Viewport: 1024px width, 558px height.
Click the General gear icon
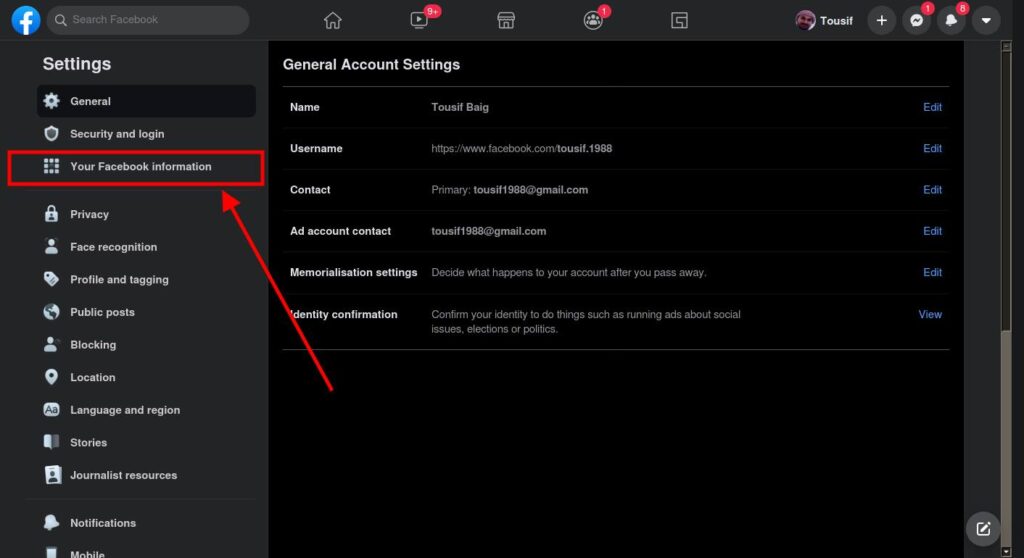click(52, 101)
